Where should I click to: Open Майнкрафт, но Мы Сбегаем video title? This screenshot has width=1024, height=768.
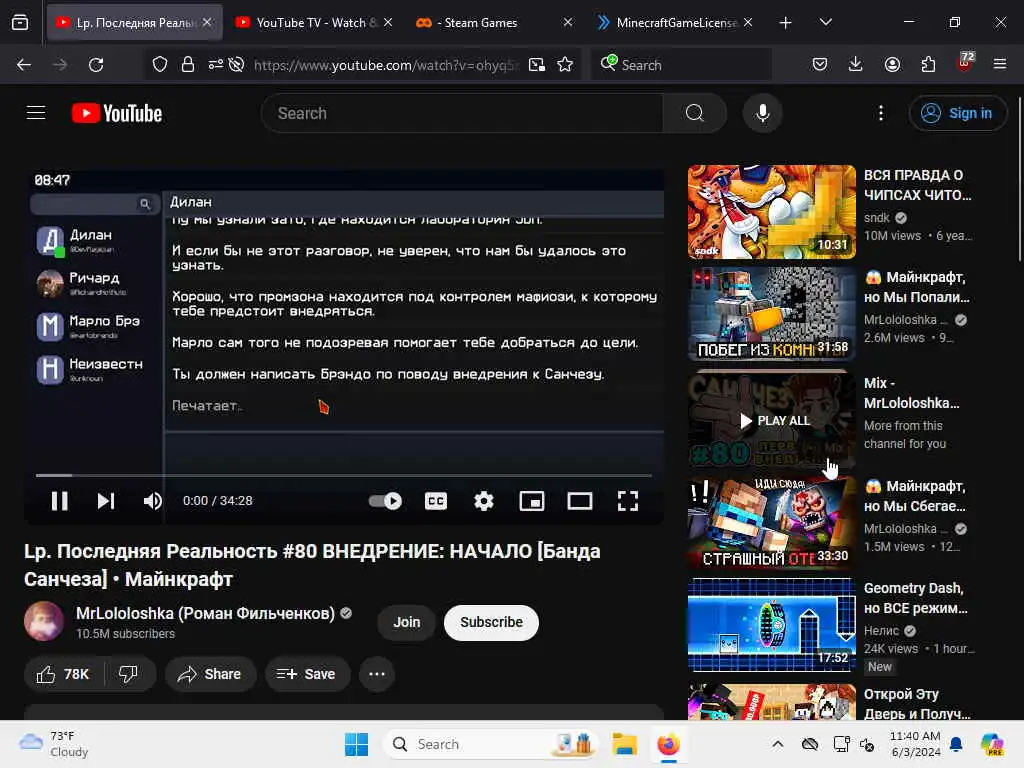click(914, 496)
